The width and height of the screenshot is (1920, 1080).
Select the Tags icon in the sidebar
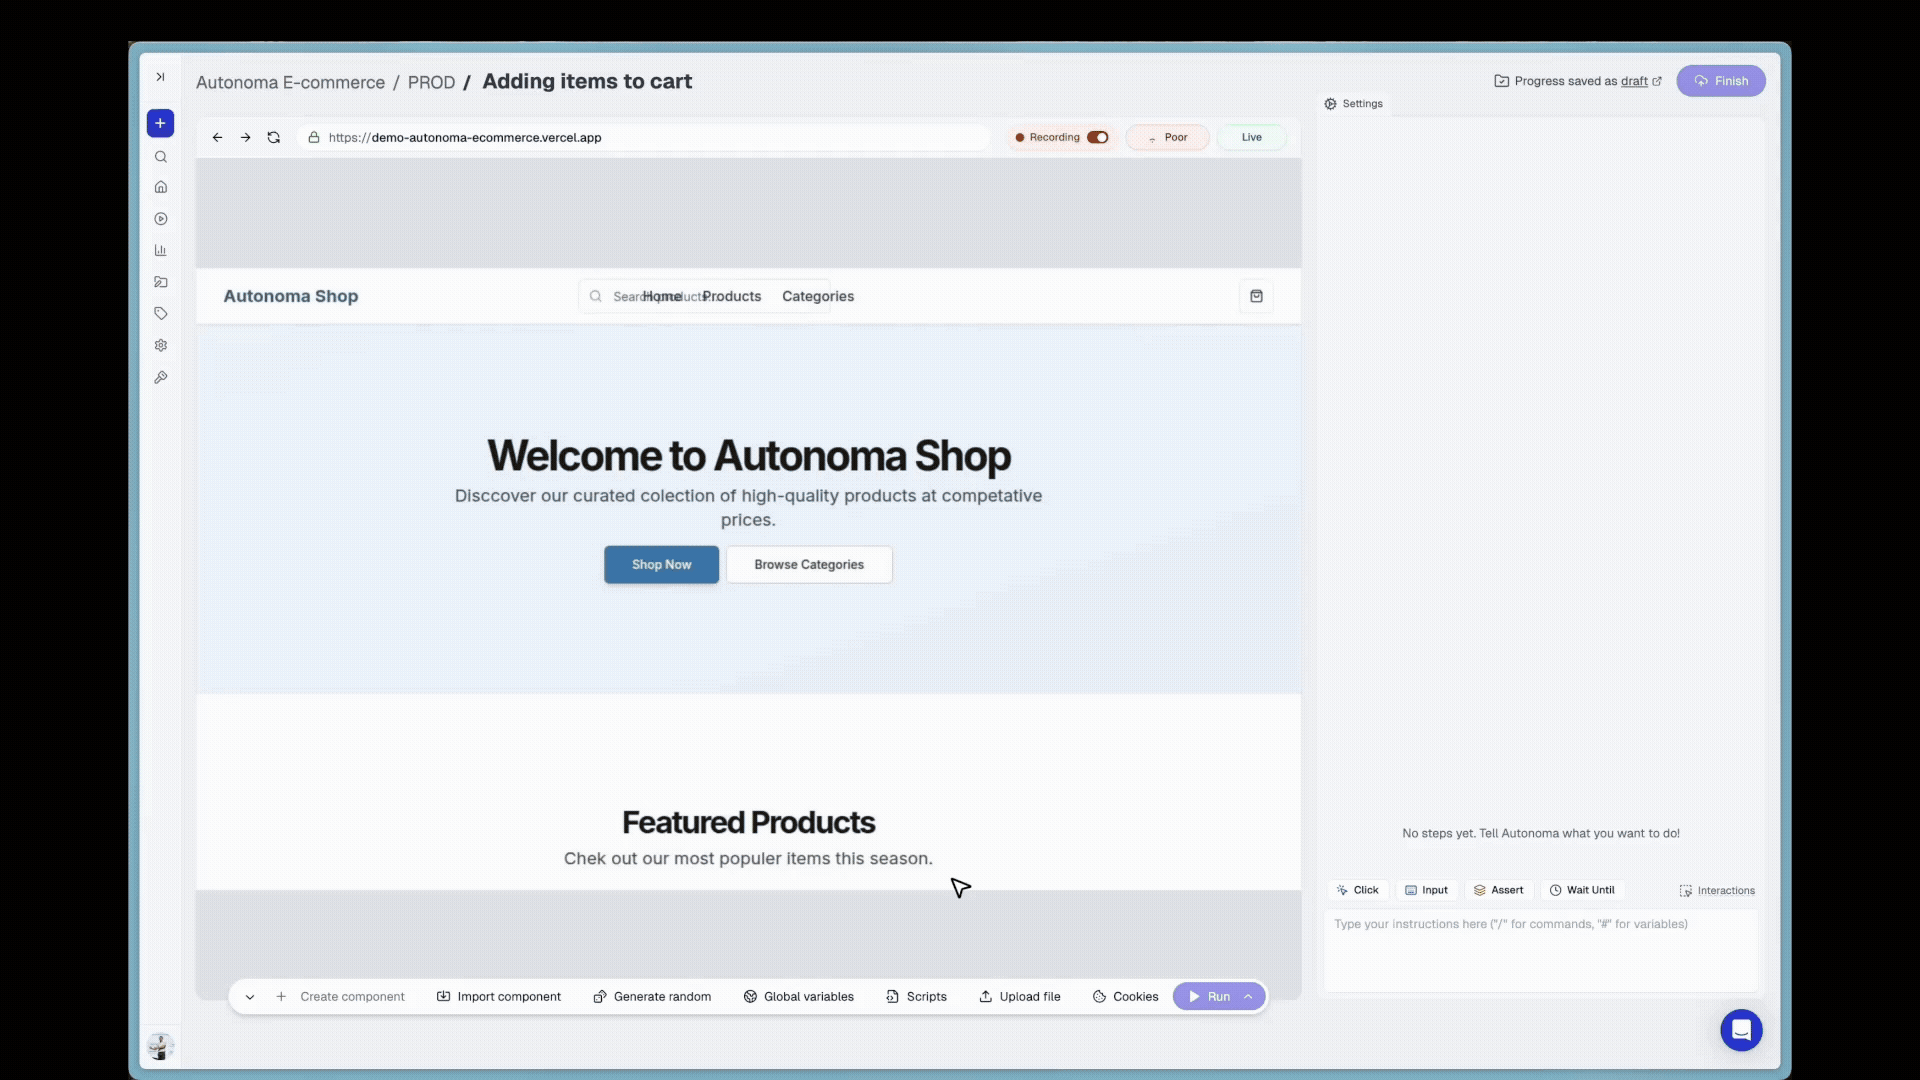(x=161, y=313)
